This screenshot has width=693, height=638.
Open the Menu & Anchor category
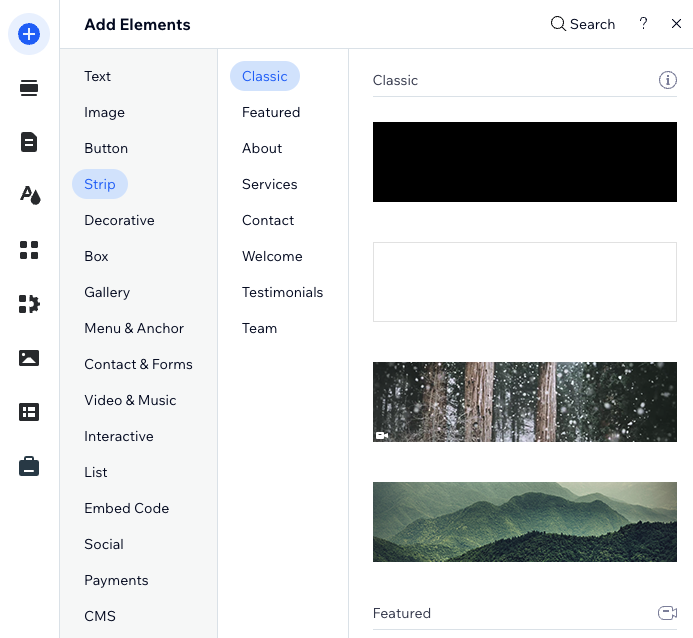point(134,328)
